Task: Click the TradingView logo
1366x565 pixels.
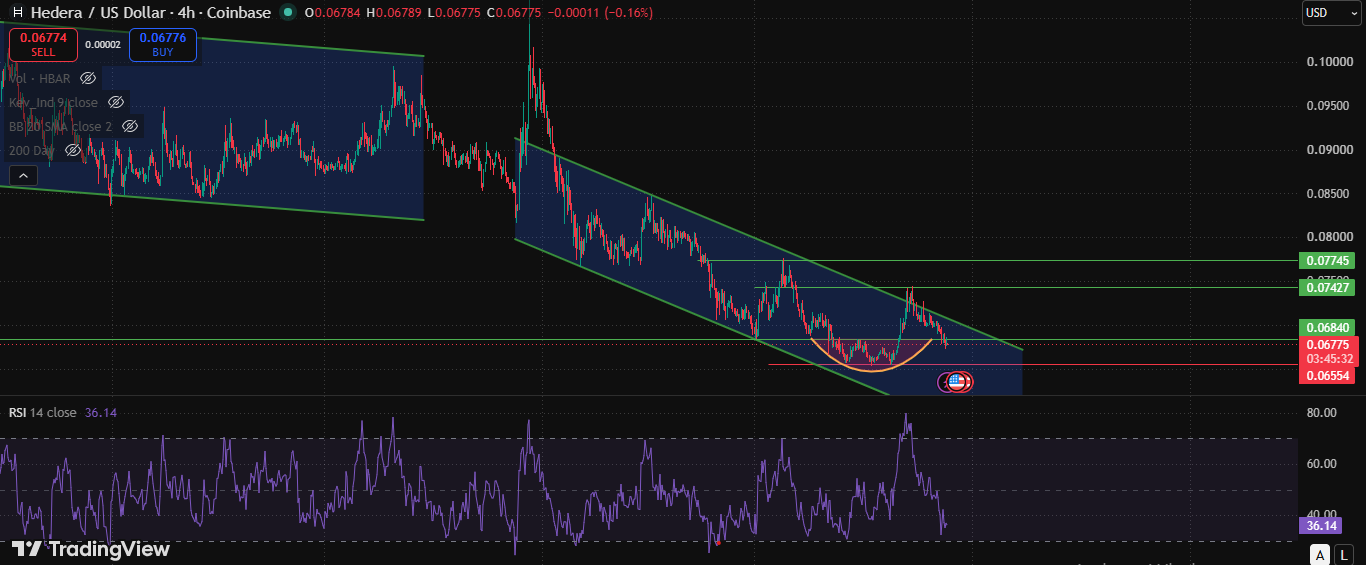Action: 91,549
